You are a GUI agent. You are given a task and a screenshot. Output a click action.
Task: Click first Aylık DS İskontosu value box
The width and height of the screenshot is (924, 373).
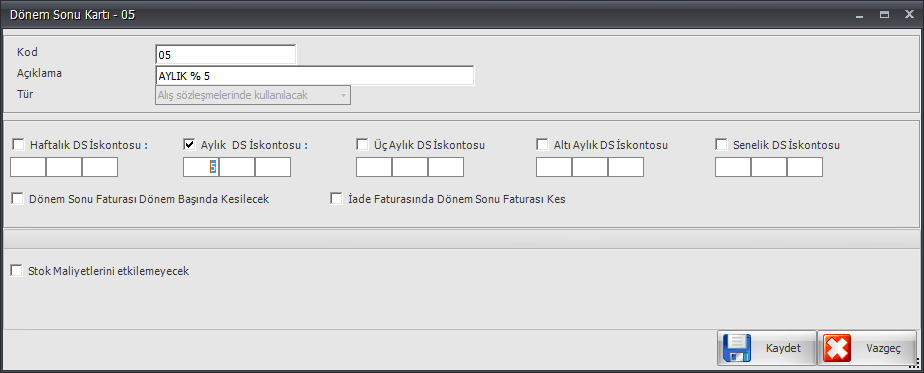pyautogui.click(x=201, y=167)
